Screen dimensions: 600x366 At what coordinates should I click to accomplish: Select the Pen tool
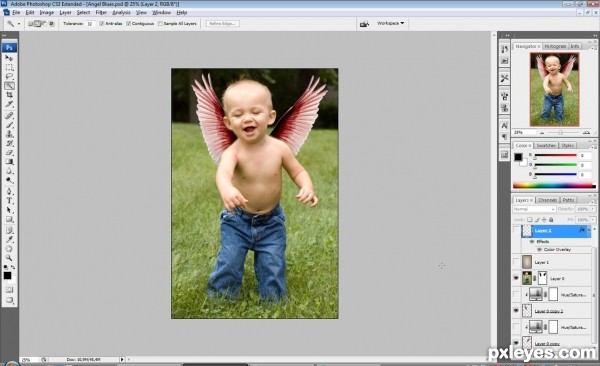pos(9,191)
